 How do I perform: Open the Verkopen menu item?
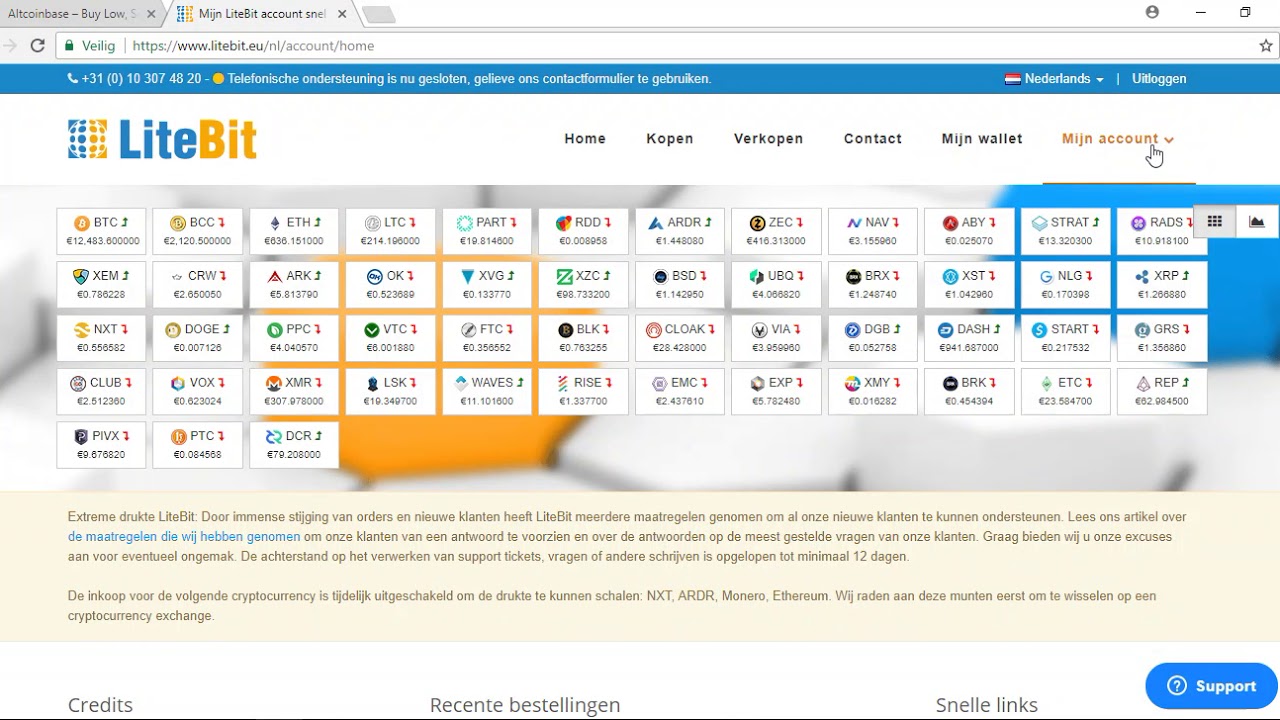pos(768,139)
